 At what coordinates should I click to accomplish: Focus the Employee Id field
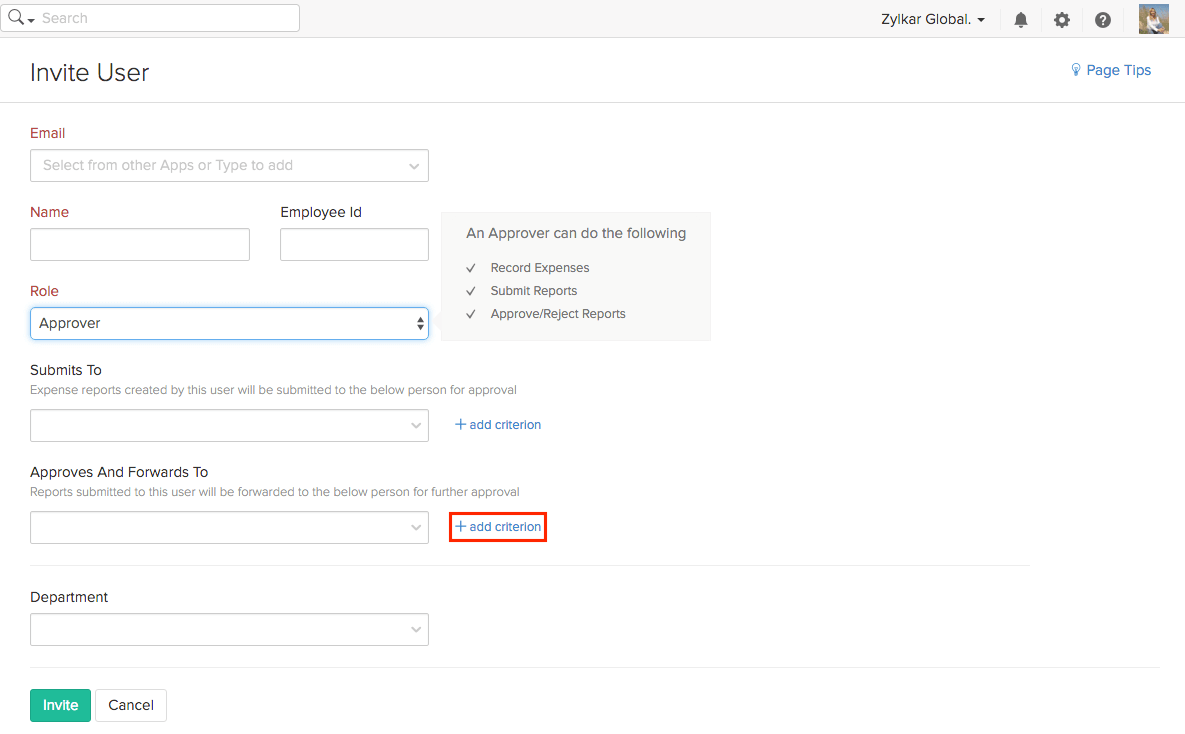coord(354,245)
